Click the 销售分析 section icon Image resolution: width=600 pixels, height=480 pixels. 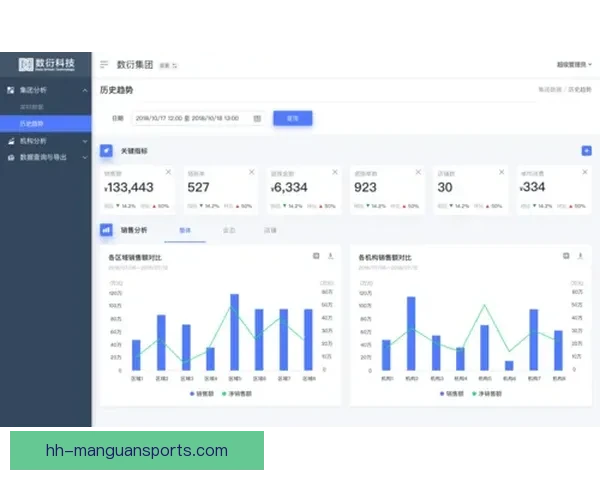tap(106, 230)
